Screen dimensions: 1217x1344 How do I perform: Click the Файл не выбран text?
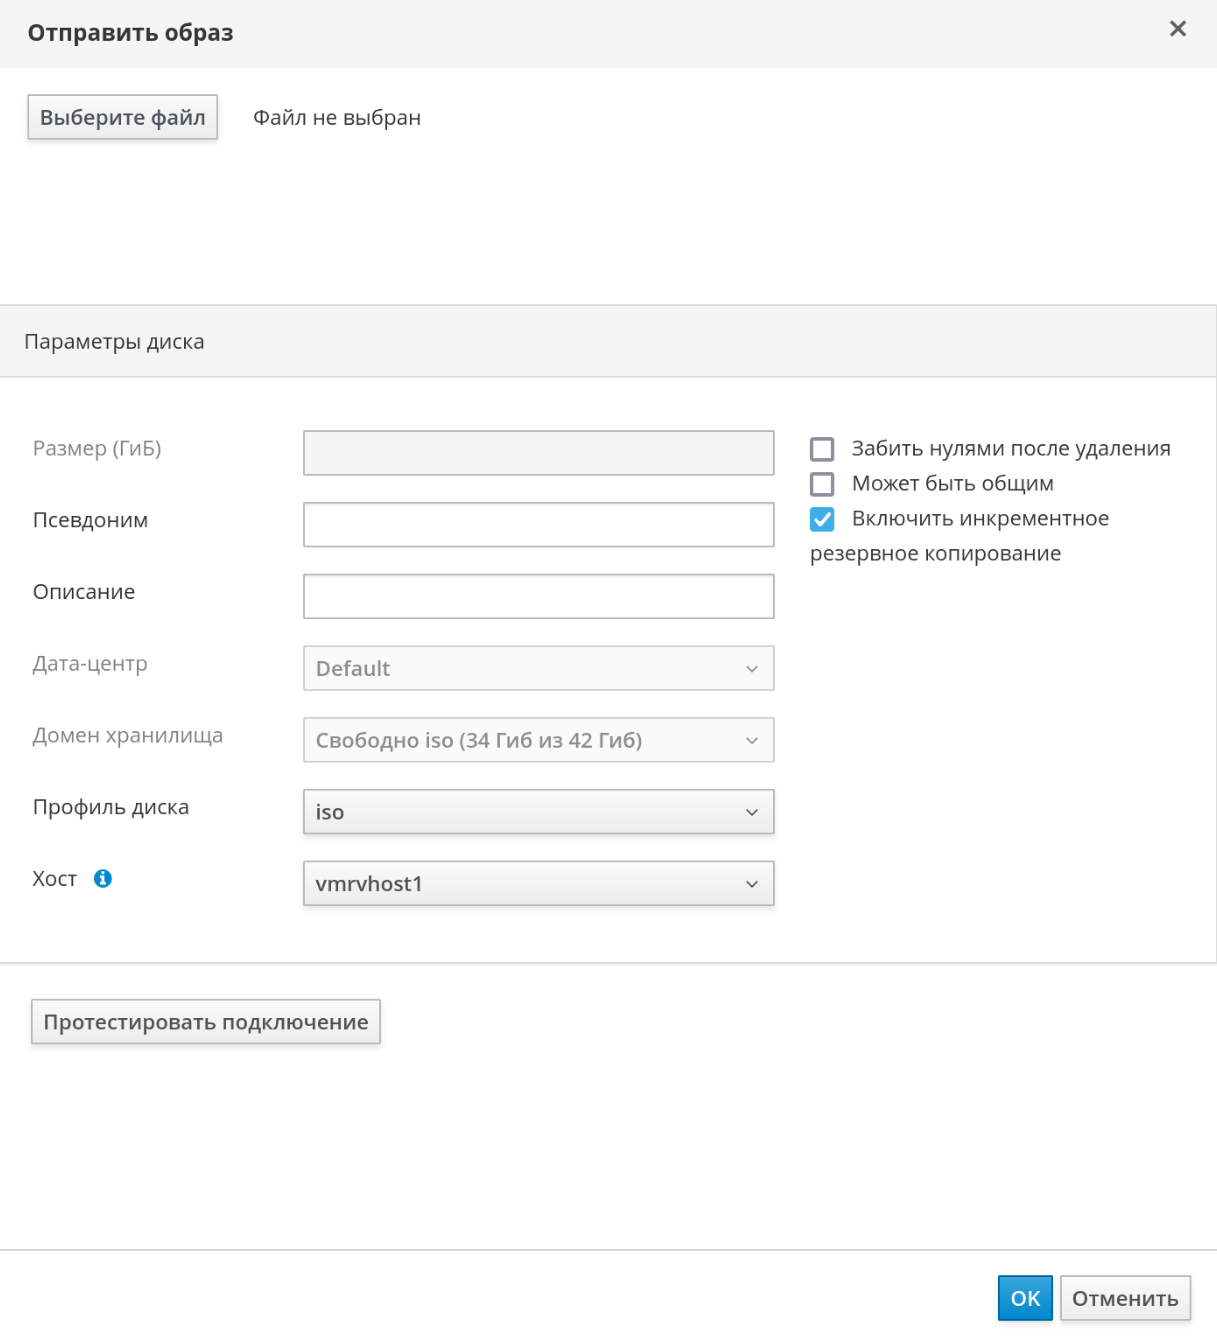[336, 118]
